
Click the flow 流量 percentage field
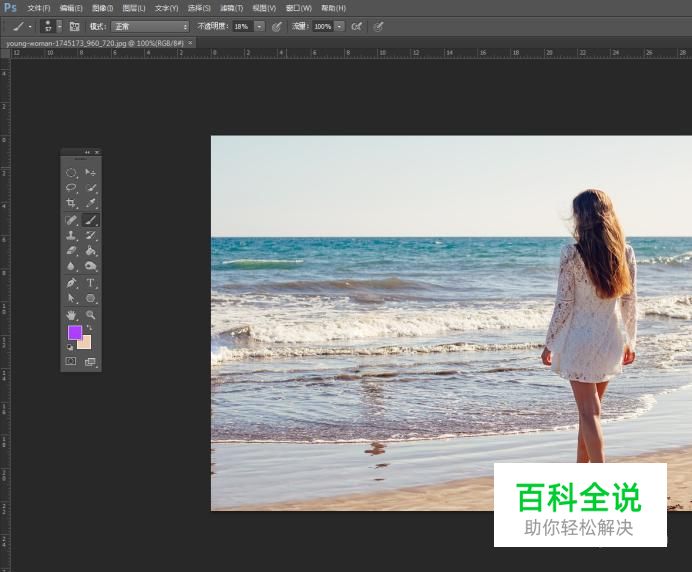[x=322, y=26]
